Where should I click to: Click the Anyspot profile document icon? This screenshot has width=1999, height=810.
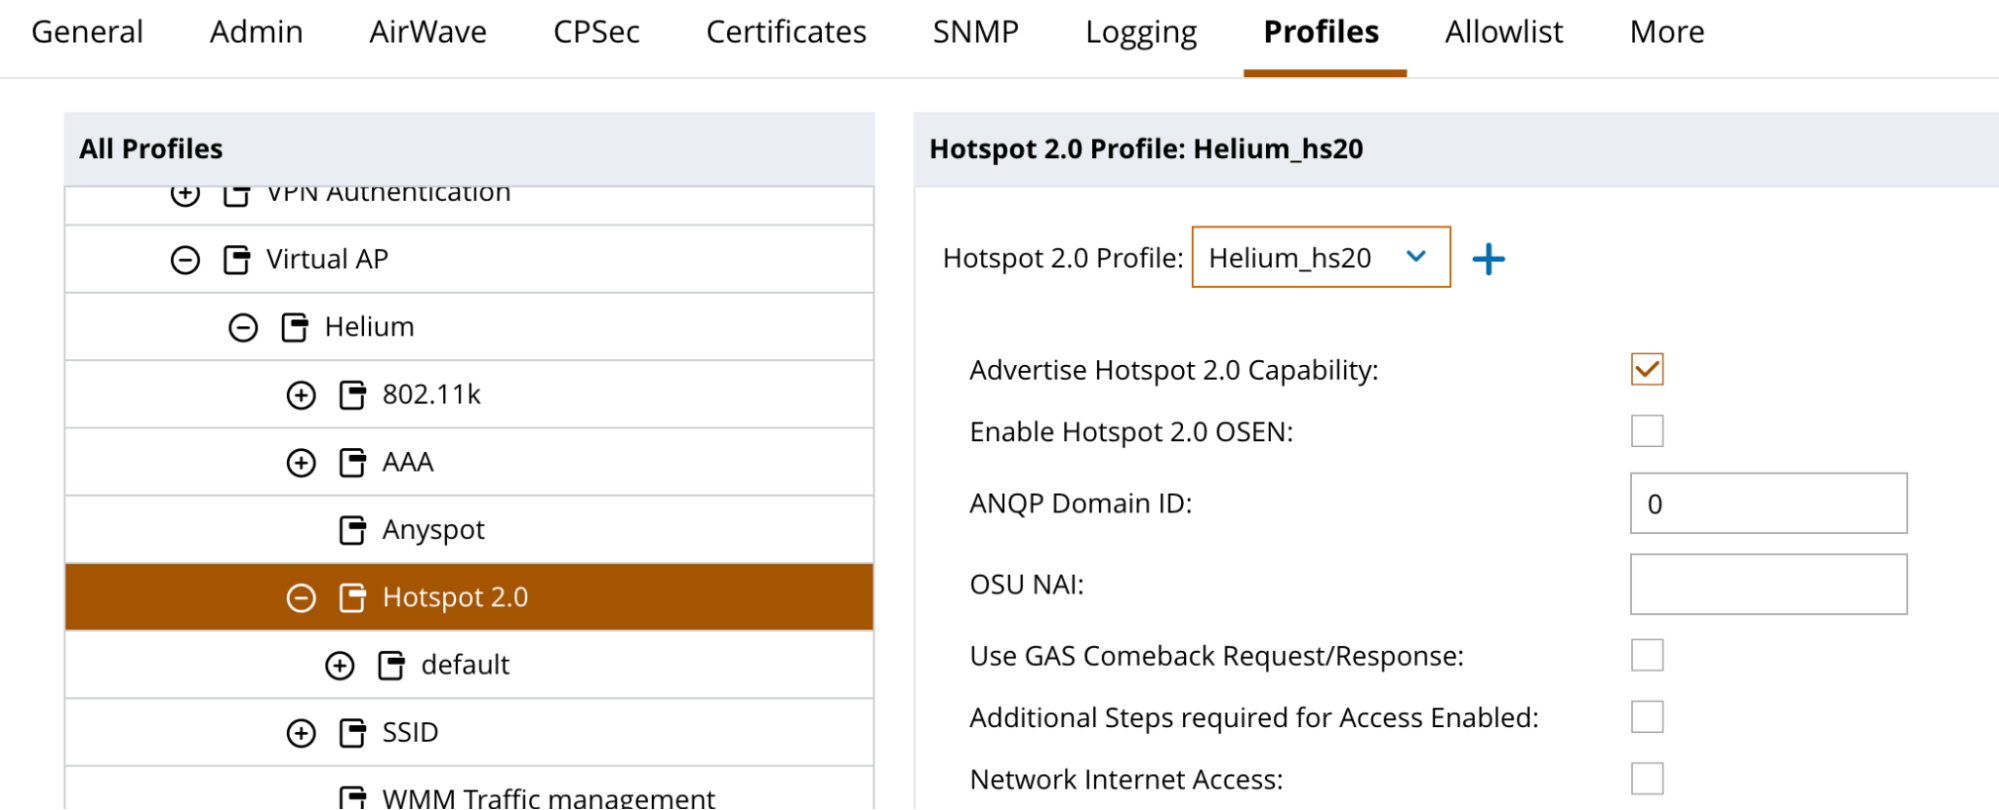coord(352,530)
